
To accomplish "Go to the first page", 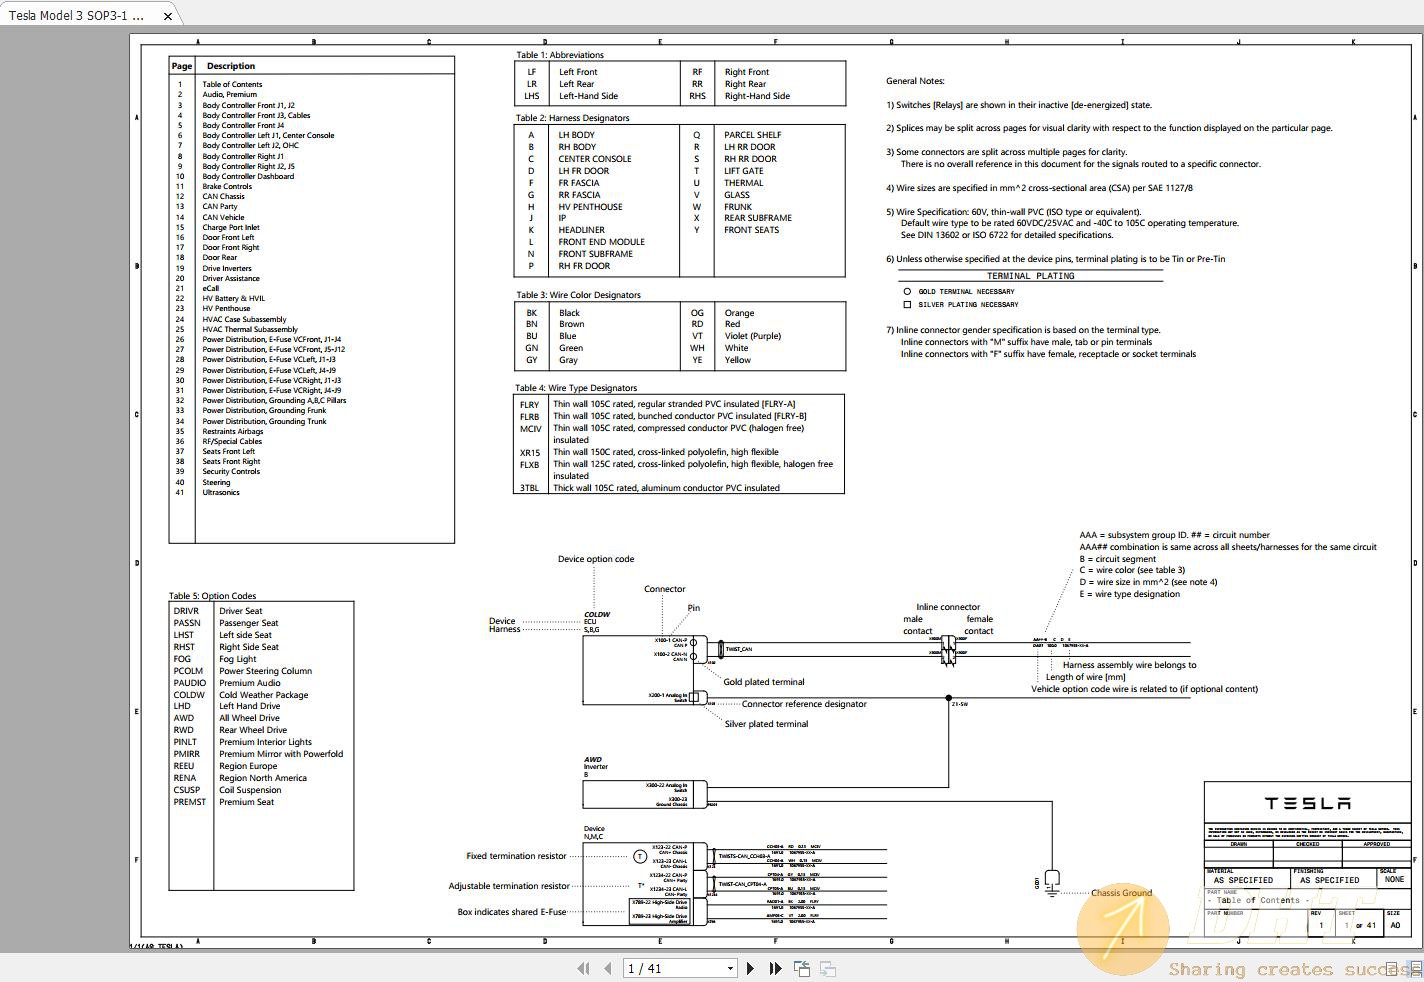I will (584, 968).
